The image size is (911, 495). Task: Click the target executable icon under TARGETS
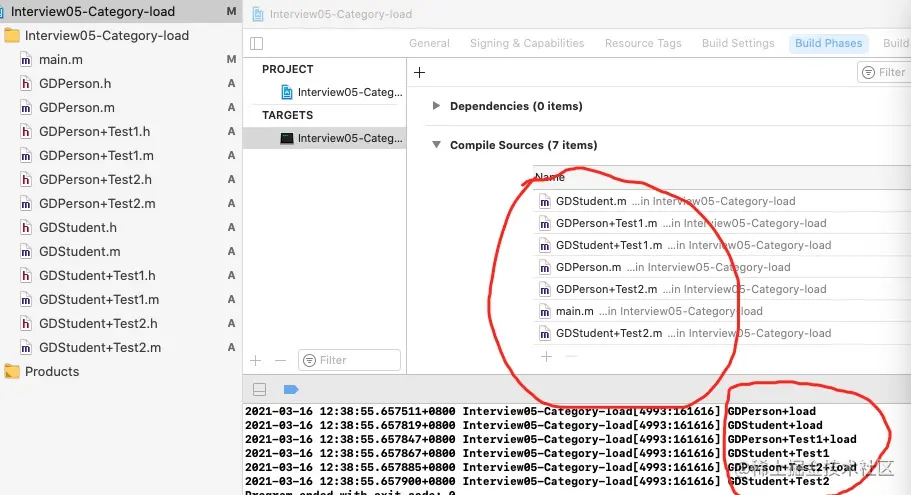click(286, 138)
